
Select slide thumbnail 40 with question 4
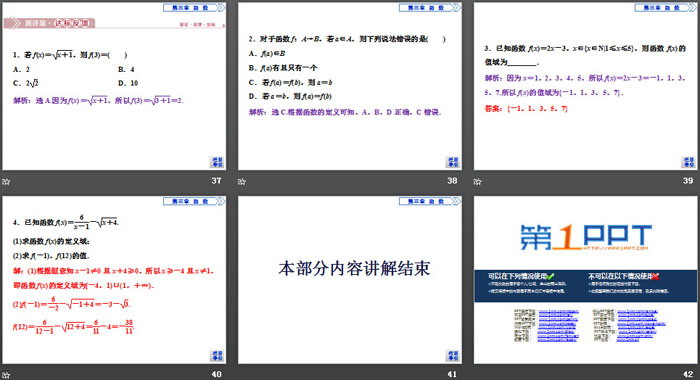click(114, 280)
